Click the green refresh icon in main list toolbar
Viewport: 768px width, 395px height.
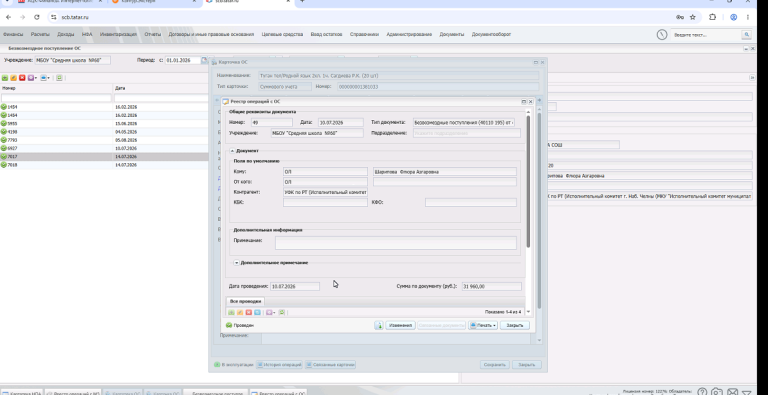(x=59, y=78)
